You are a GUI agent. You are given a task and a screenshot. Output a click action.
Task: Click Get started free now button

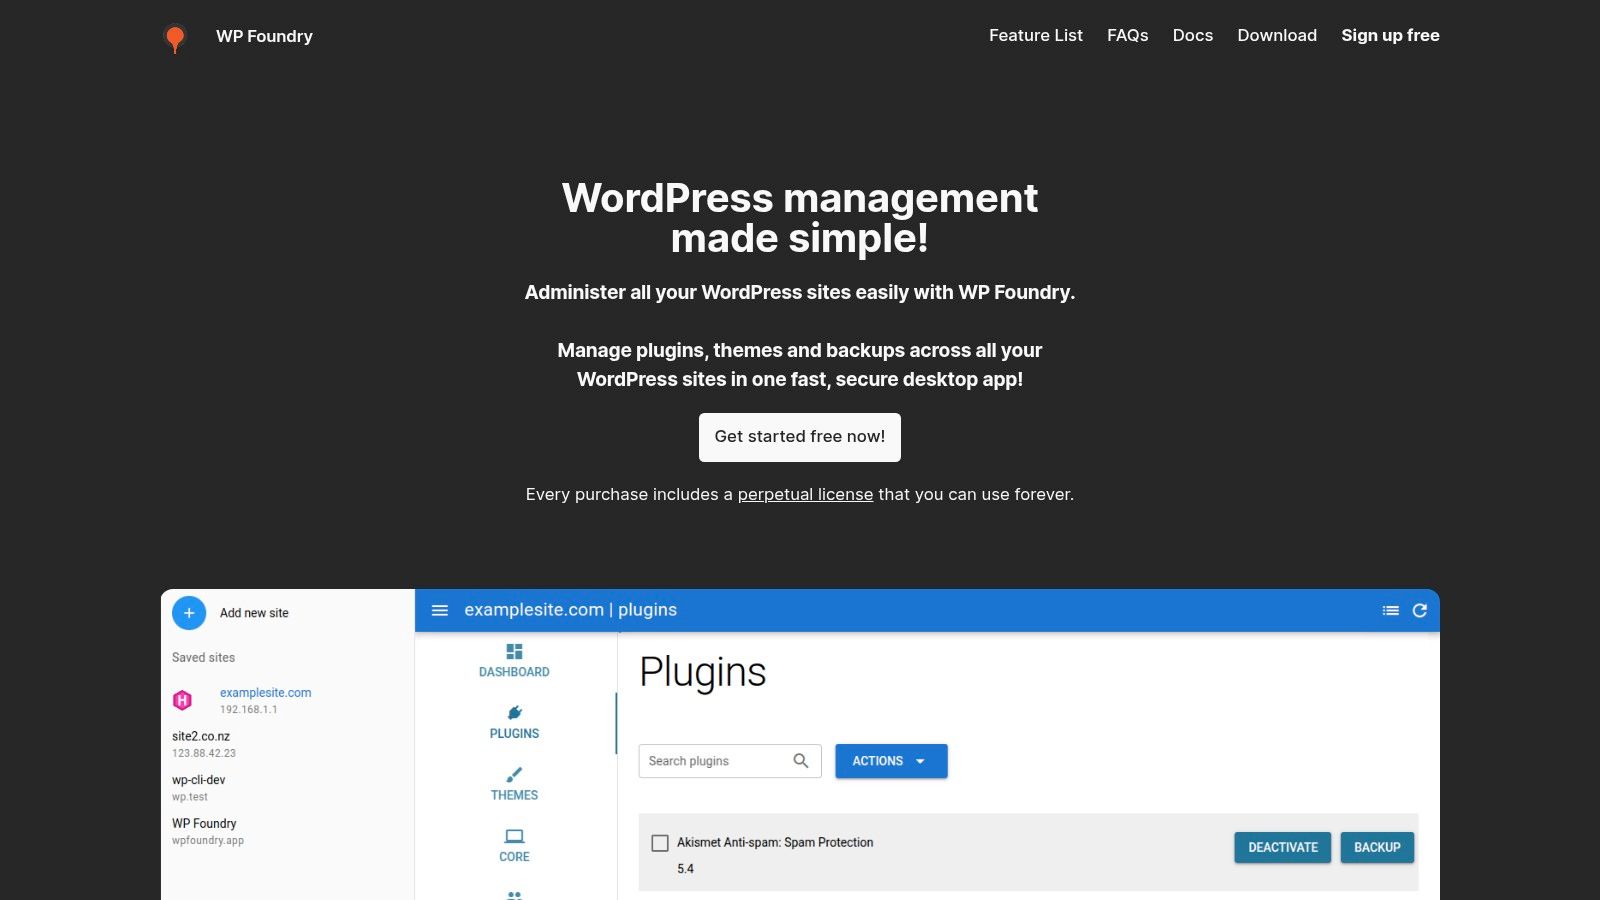point(800,437)
